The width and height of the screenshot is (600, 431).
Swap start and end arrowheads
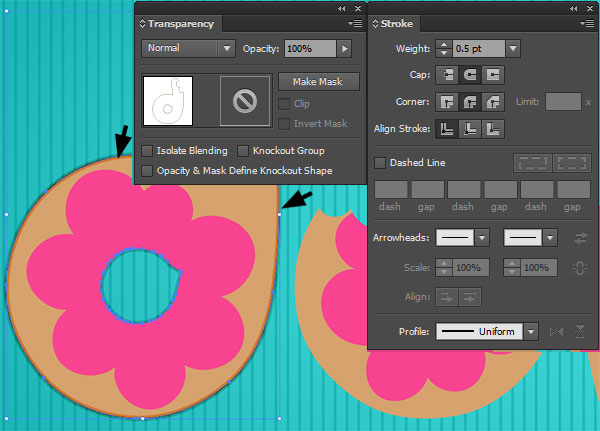click(580, 238)
